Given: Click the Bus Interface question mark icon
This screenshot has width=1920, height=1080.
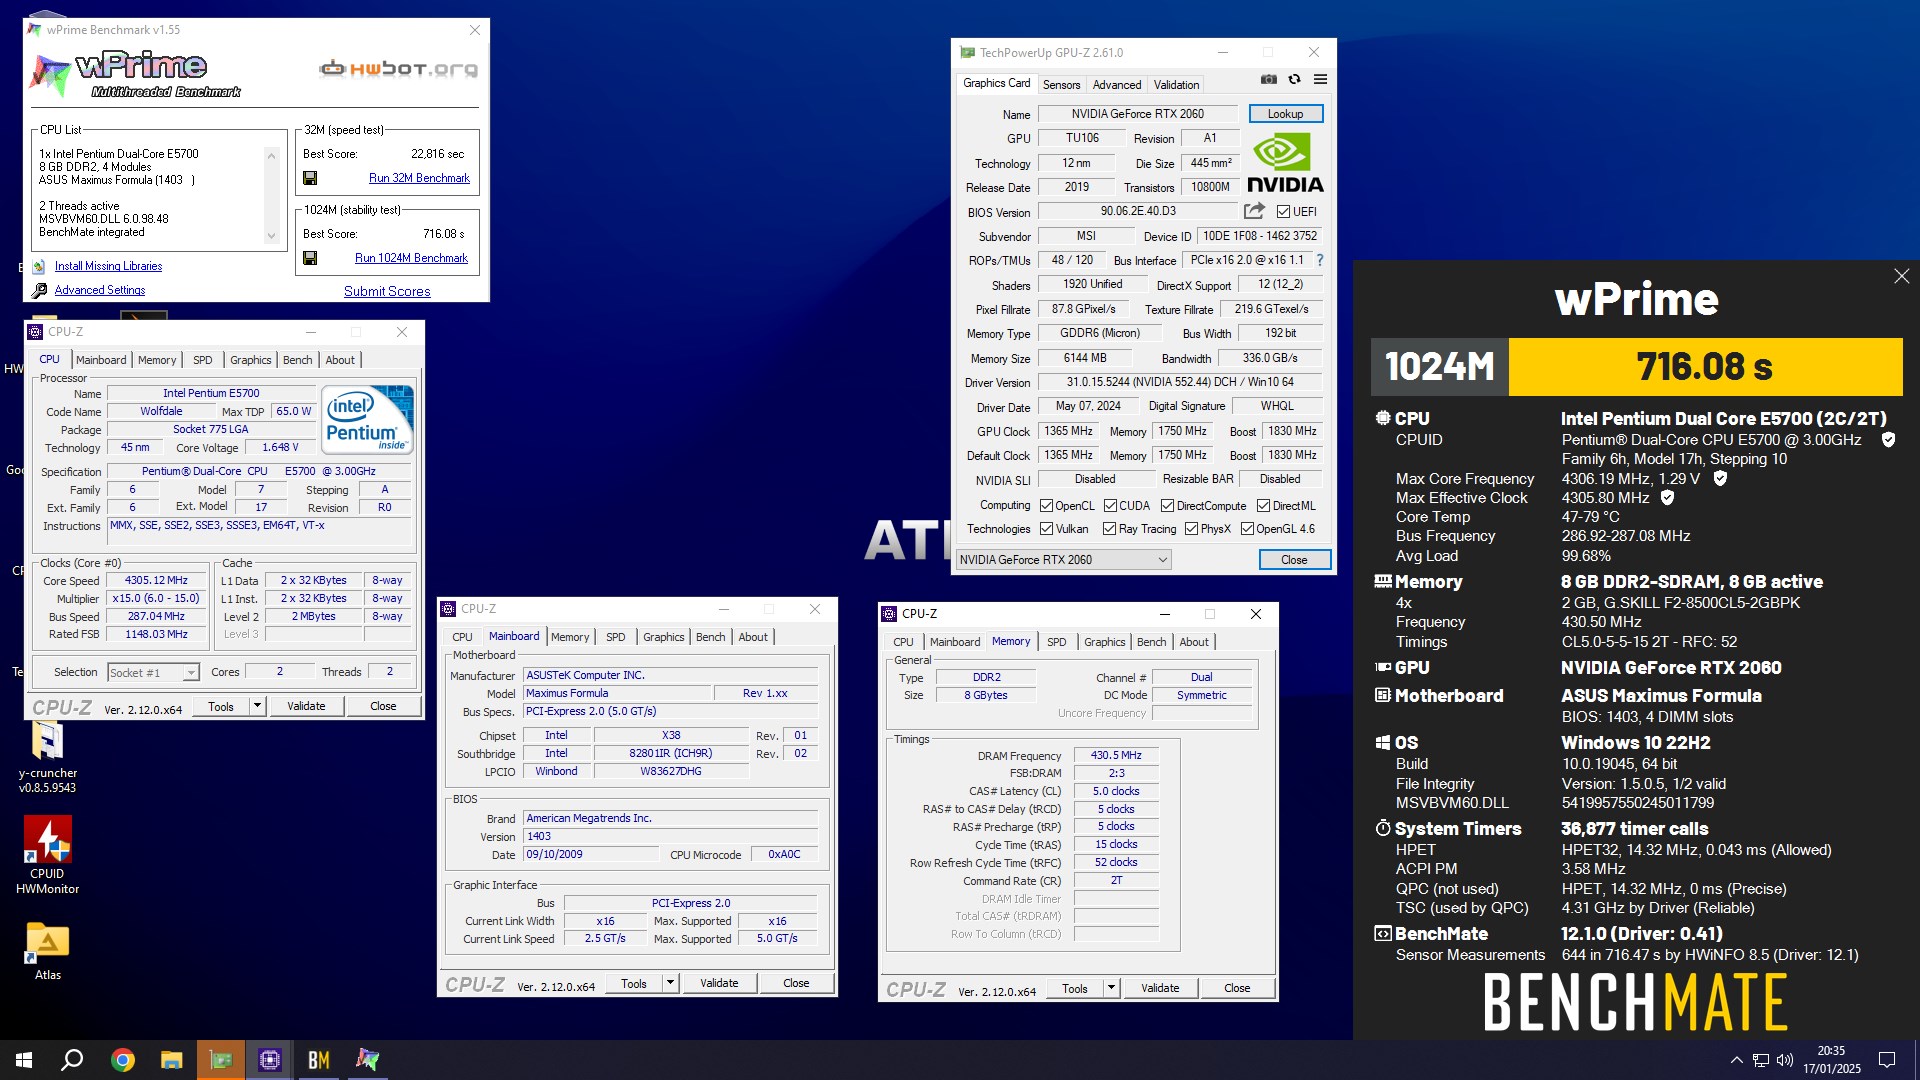Looking at the screenshot, I should coord(1319,260).
